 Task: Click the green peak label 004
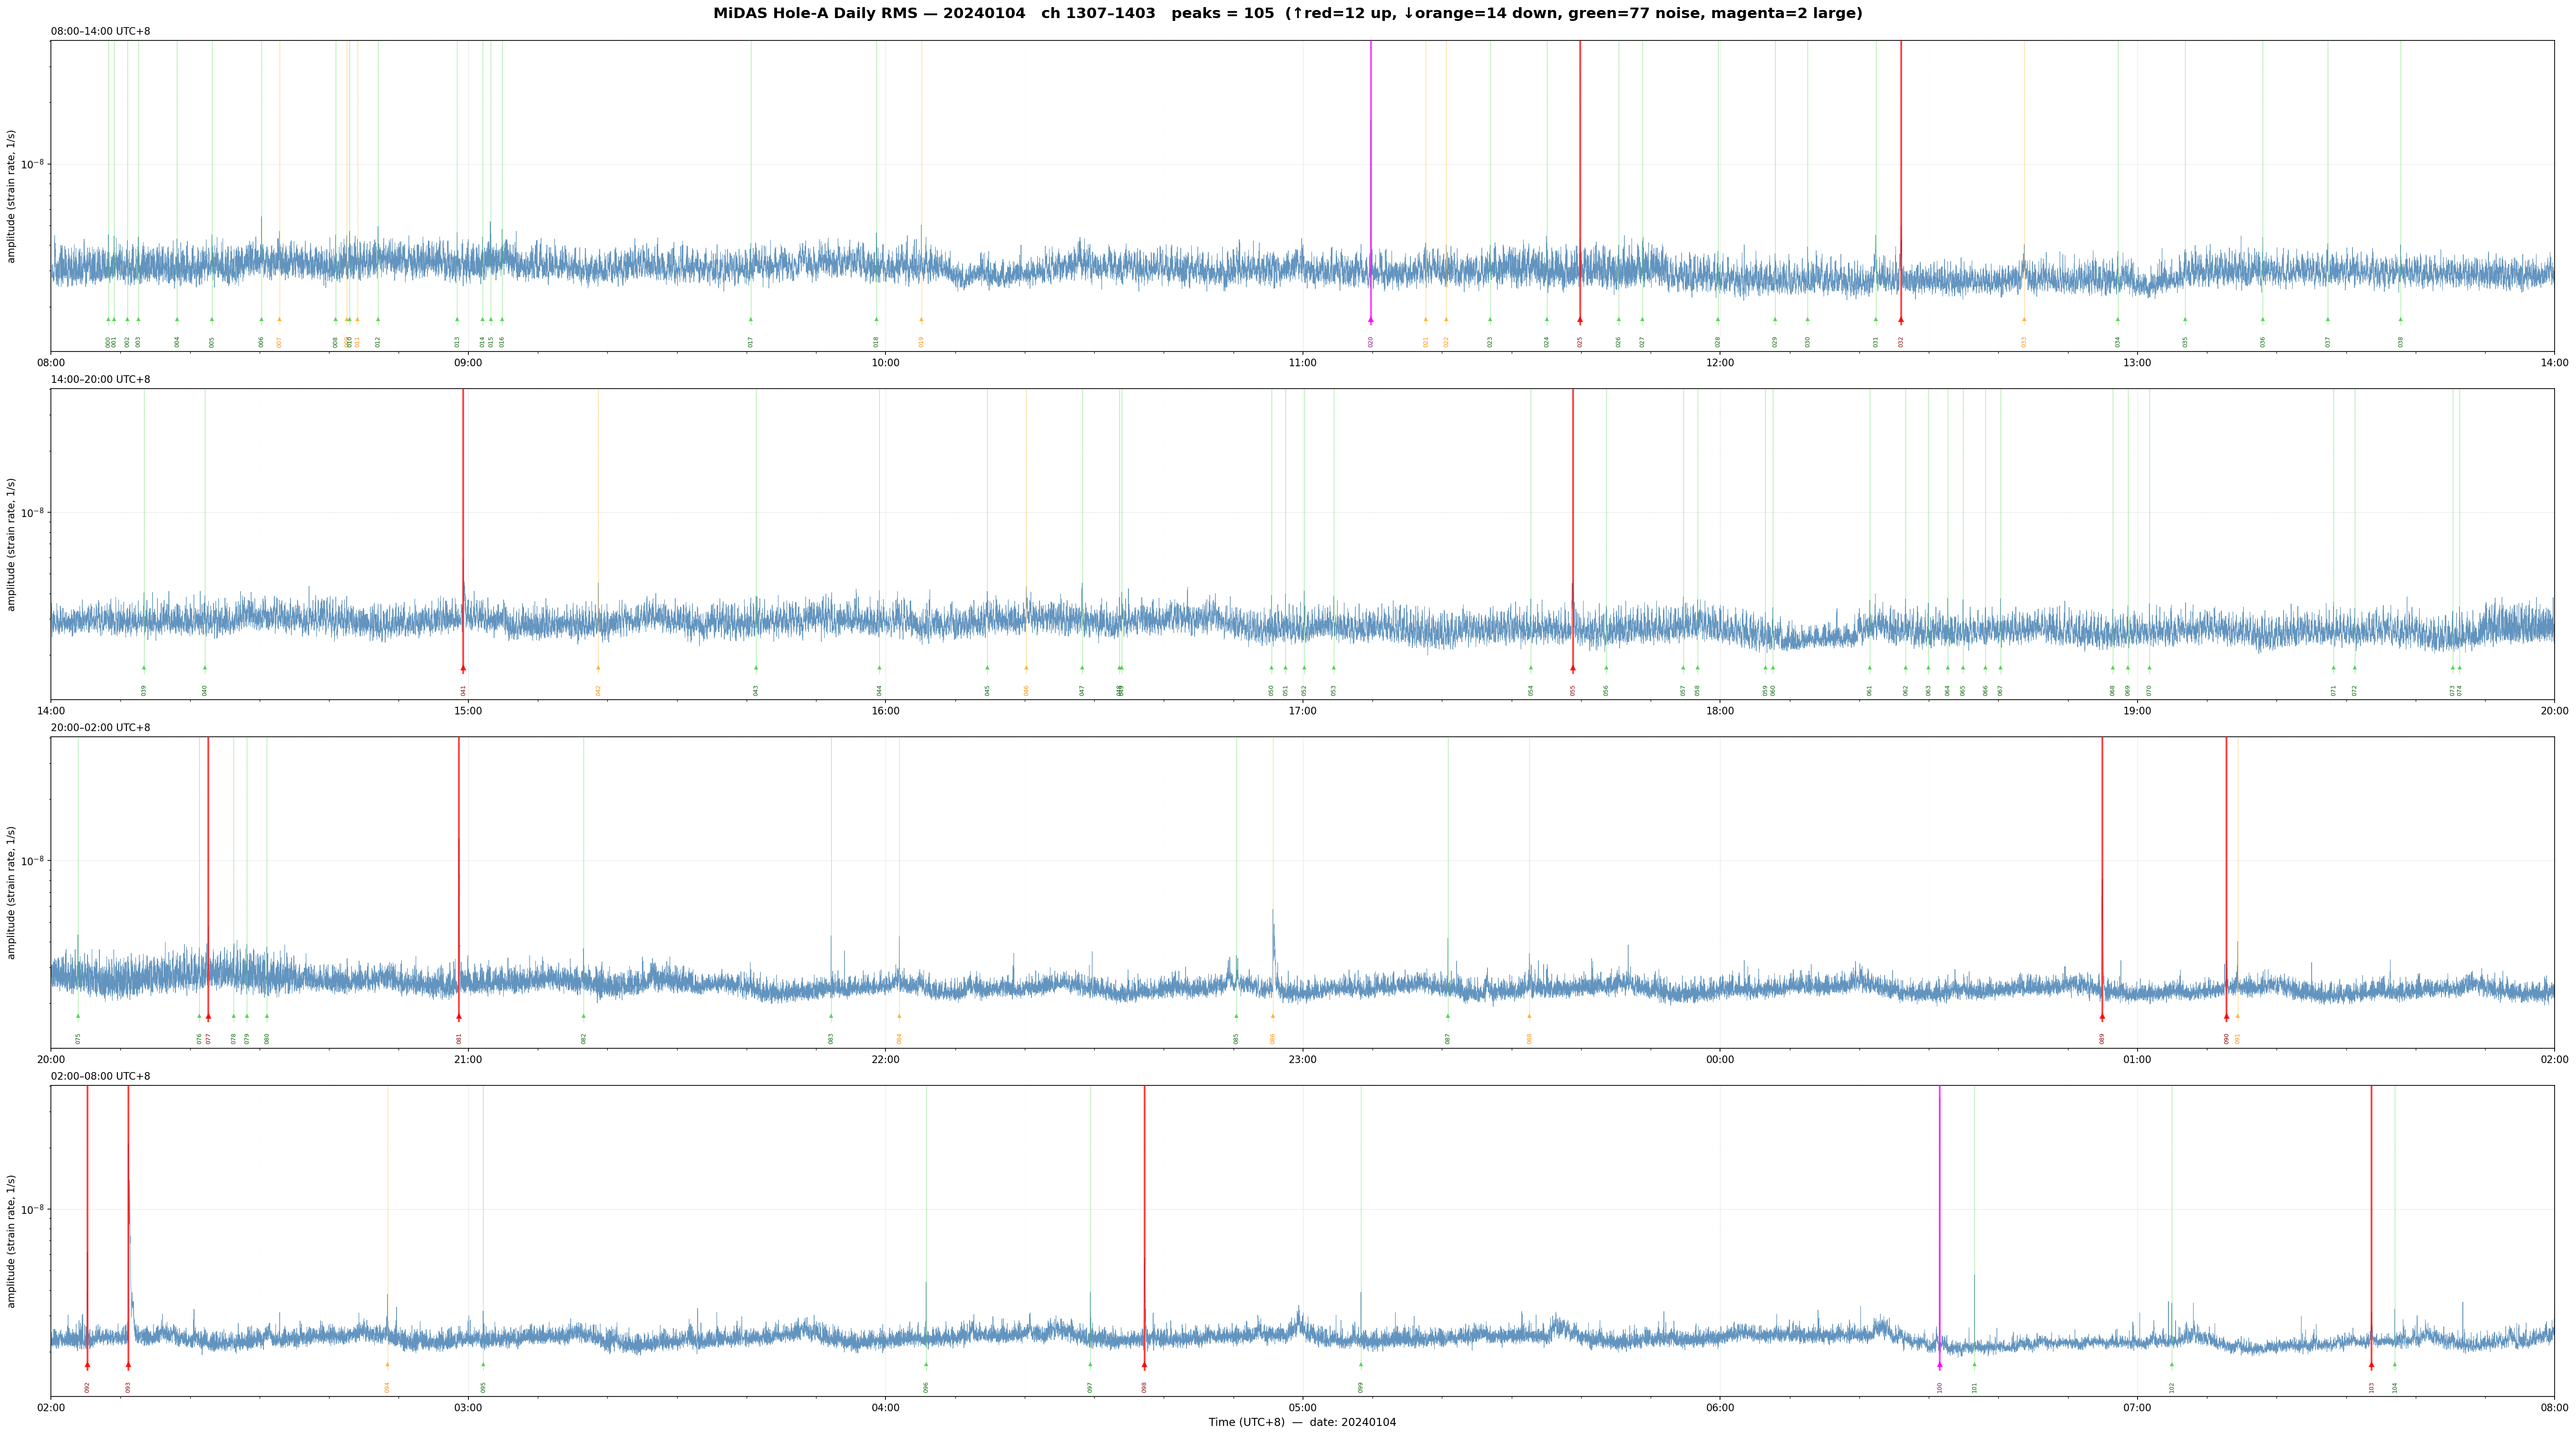[177, 341]
